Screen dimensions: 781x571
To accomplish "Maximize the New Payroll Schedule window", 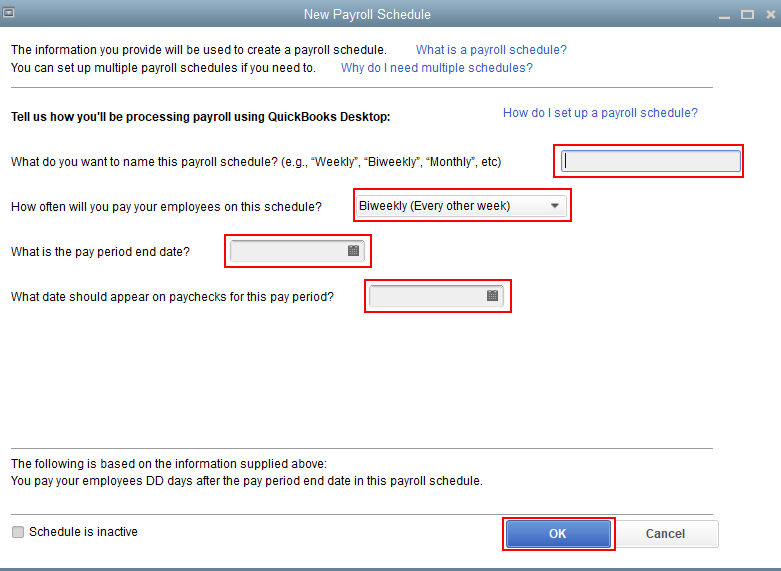I will tap(746, 15).
